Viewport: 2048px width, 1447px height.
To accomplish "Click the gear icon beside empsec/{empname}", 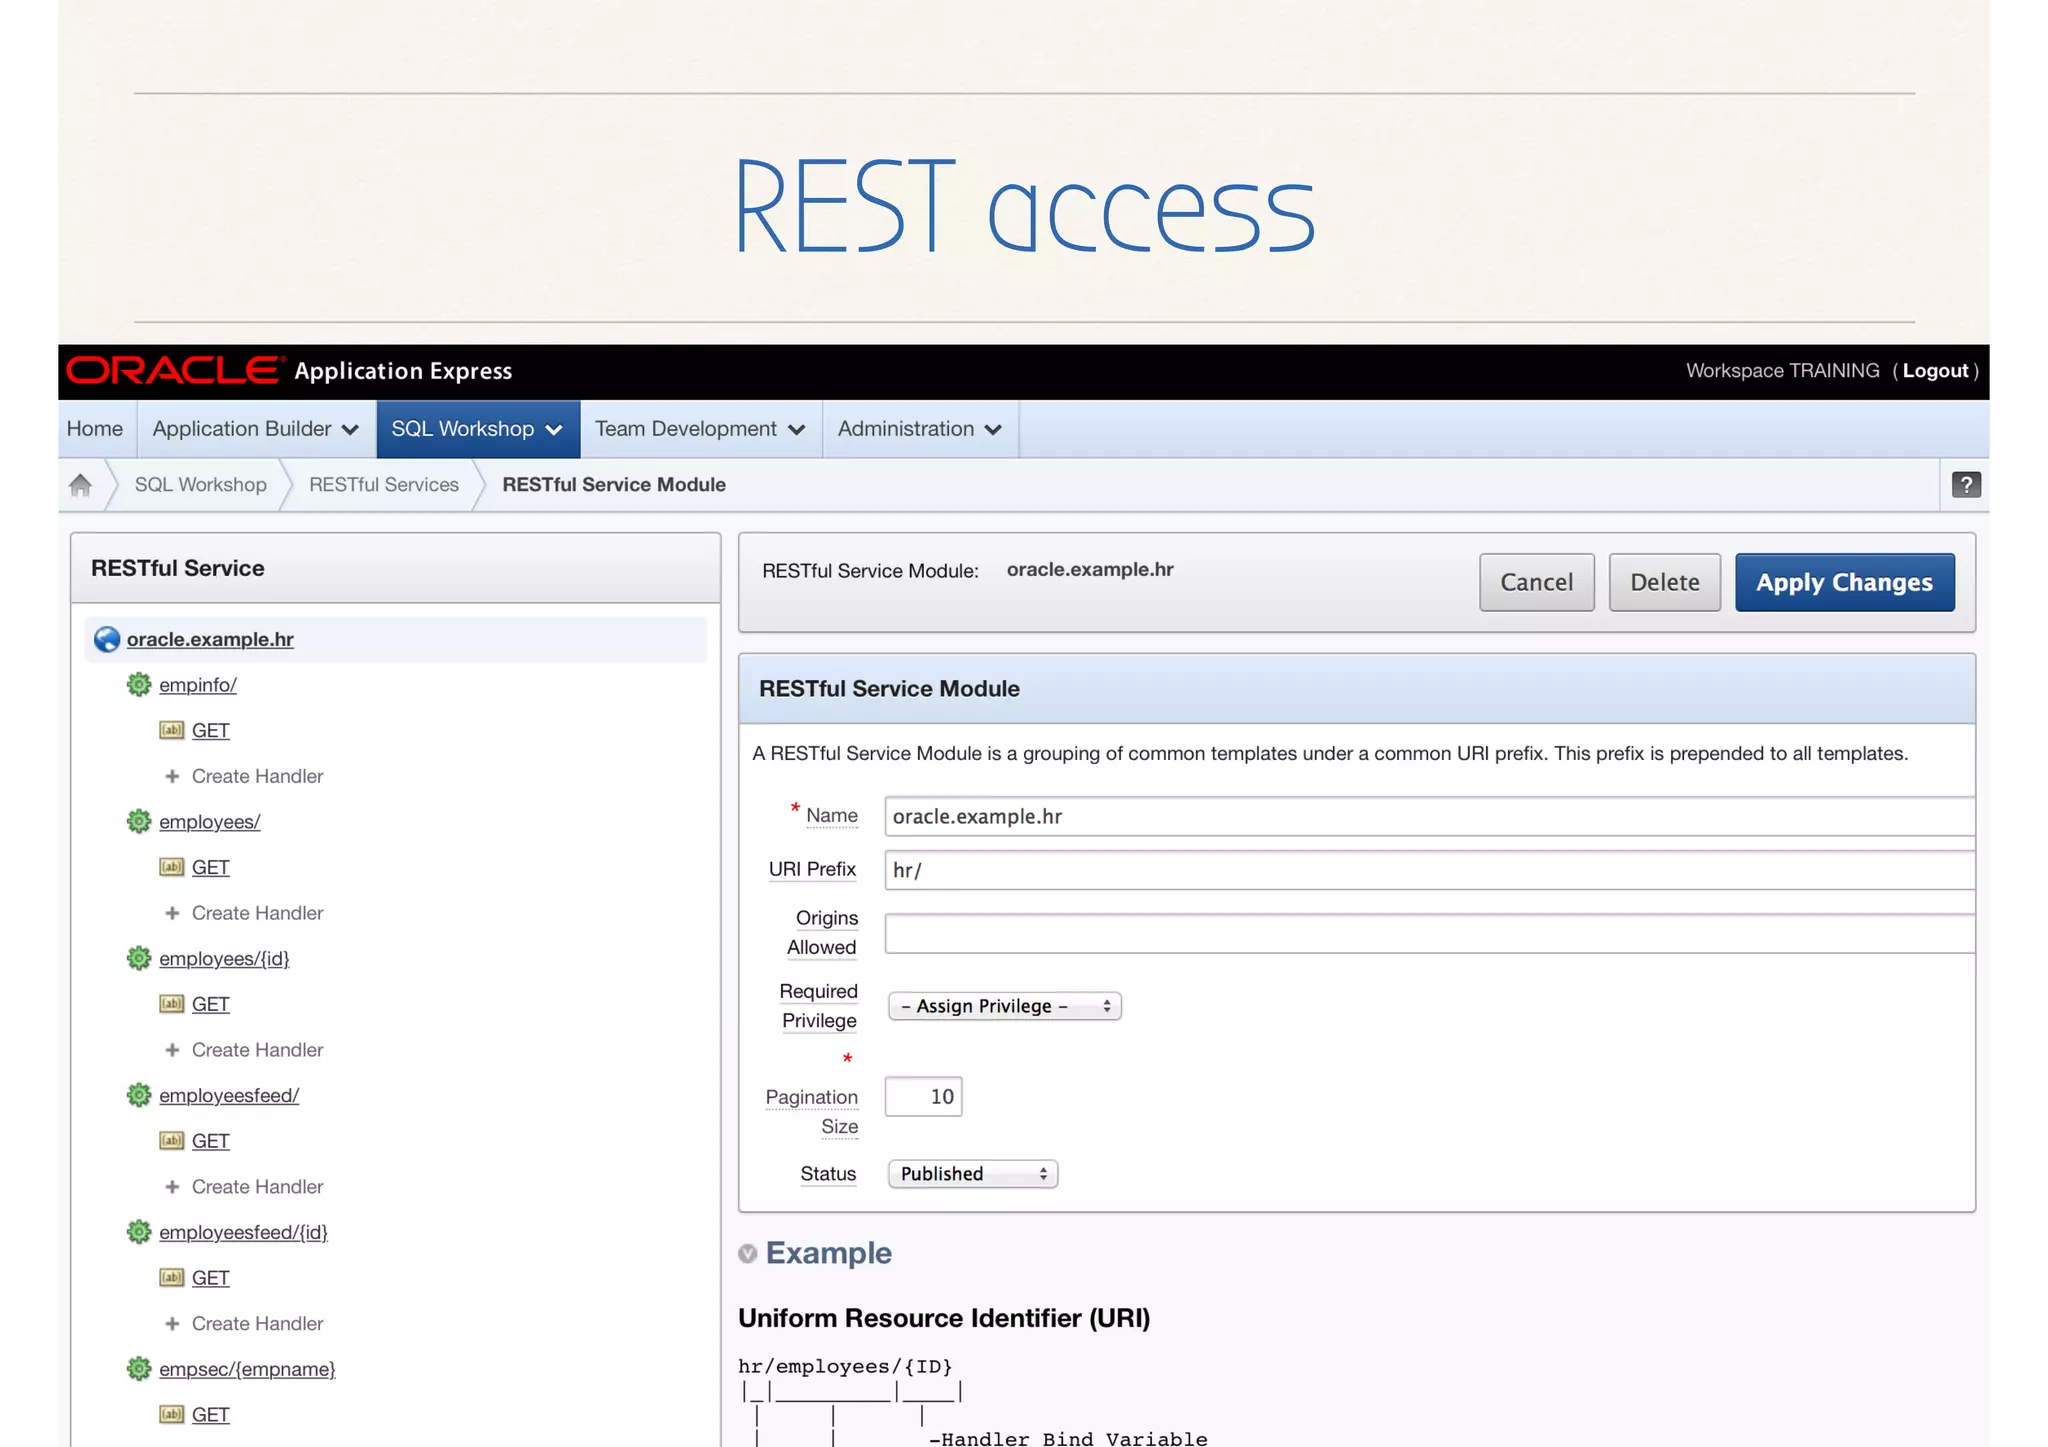I will (x=139, y=1370).
